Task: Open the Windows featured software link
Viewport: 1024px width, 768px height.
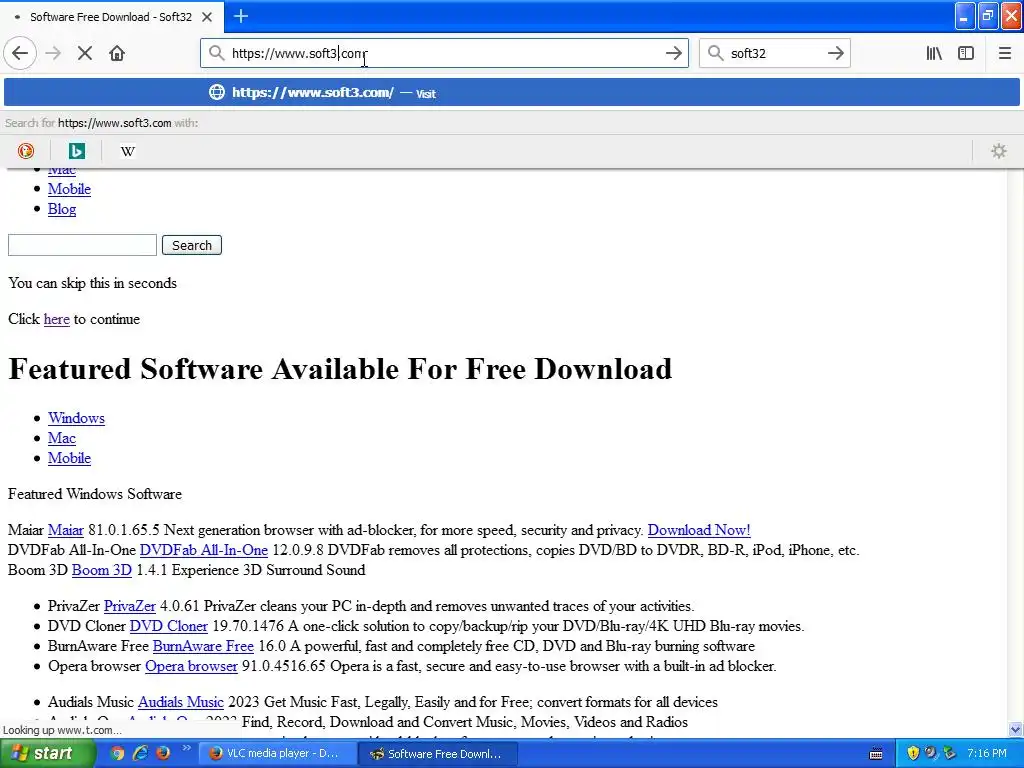Action: click(76, 419)
